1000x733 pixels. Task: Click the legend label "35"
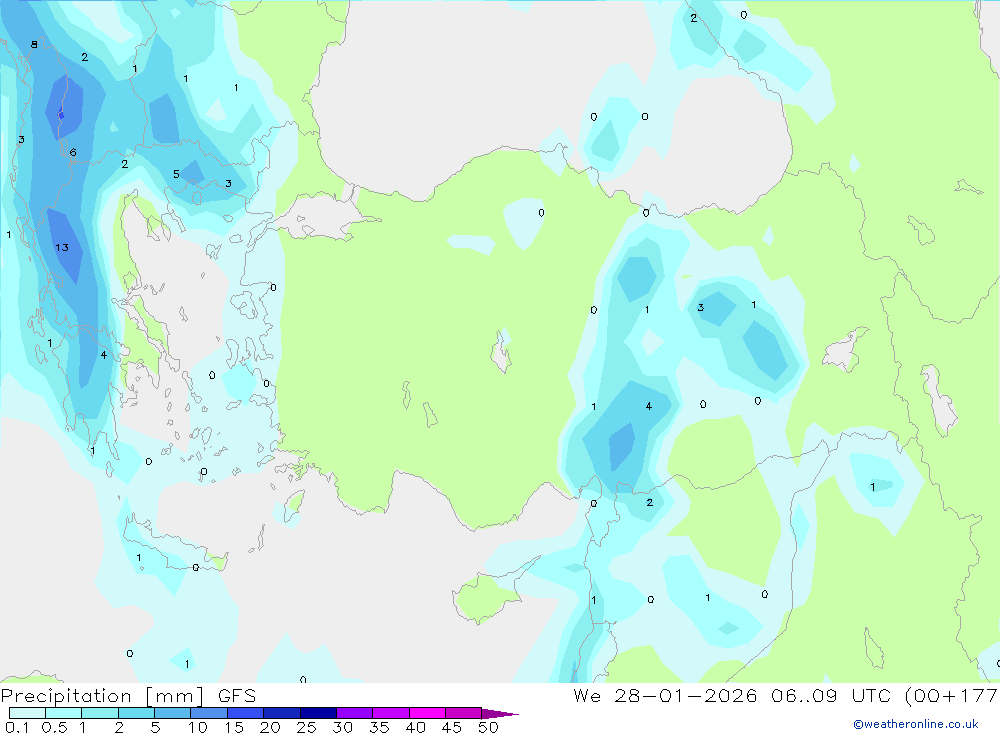coord(379,727)
